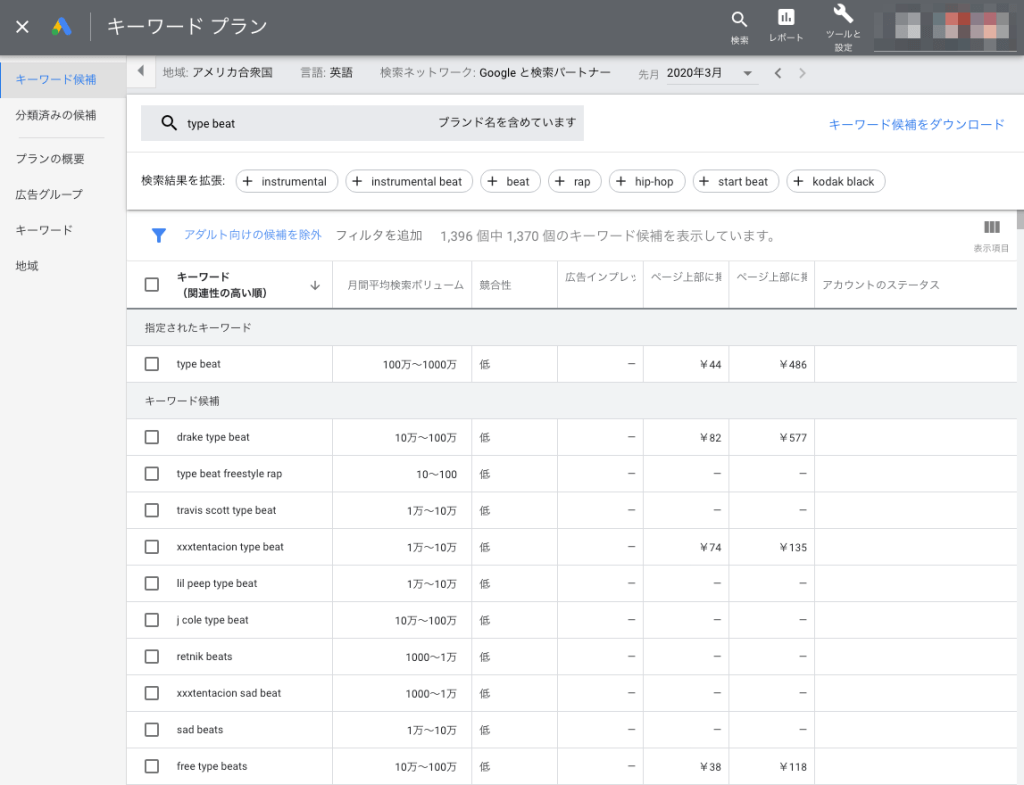
Task: Check the box for drake type beat
Action: tap(152, 437)
